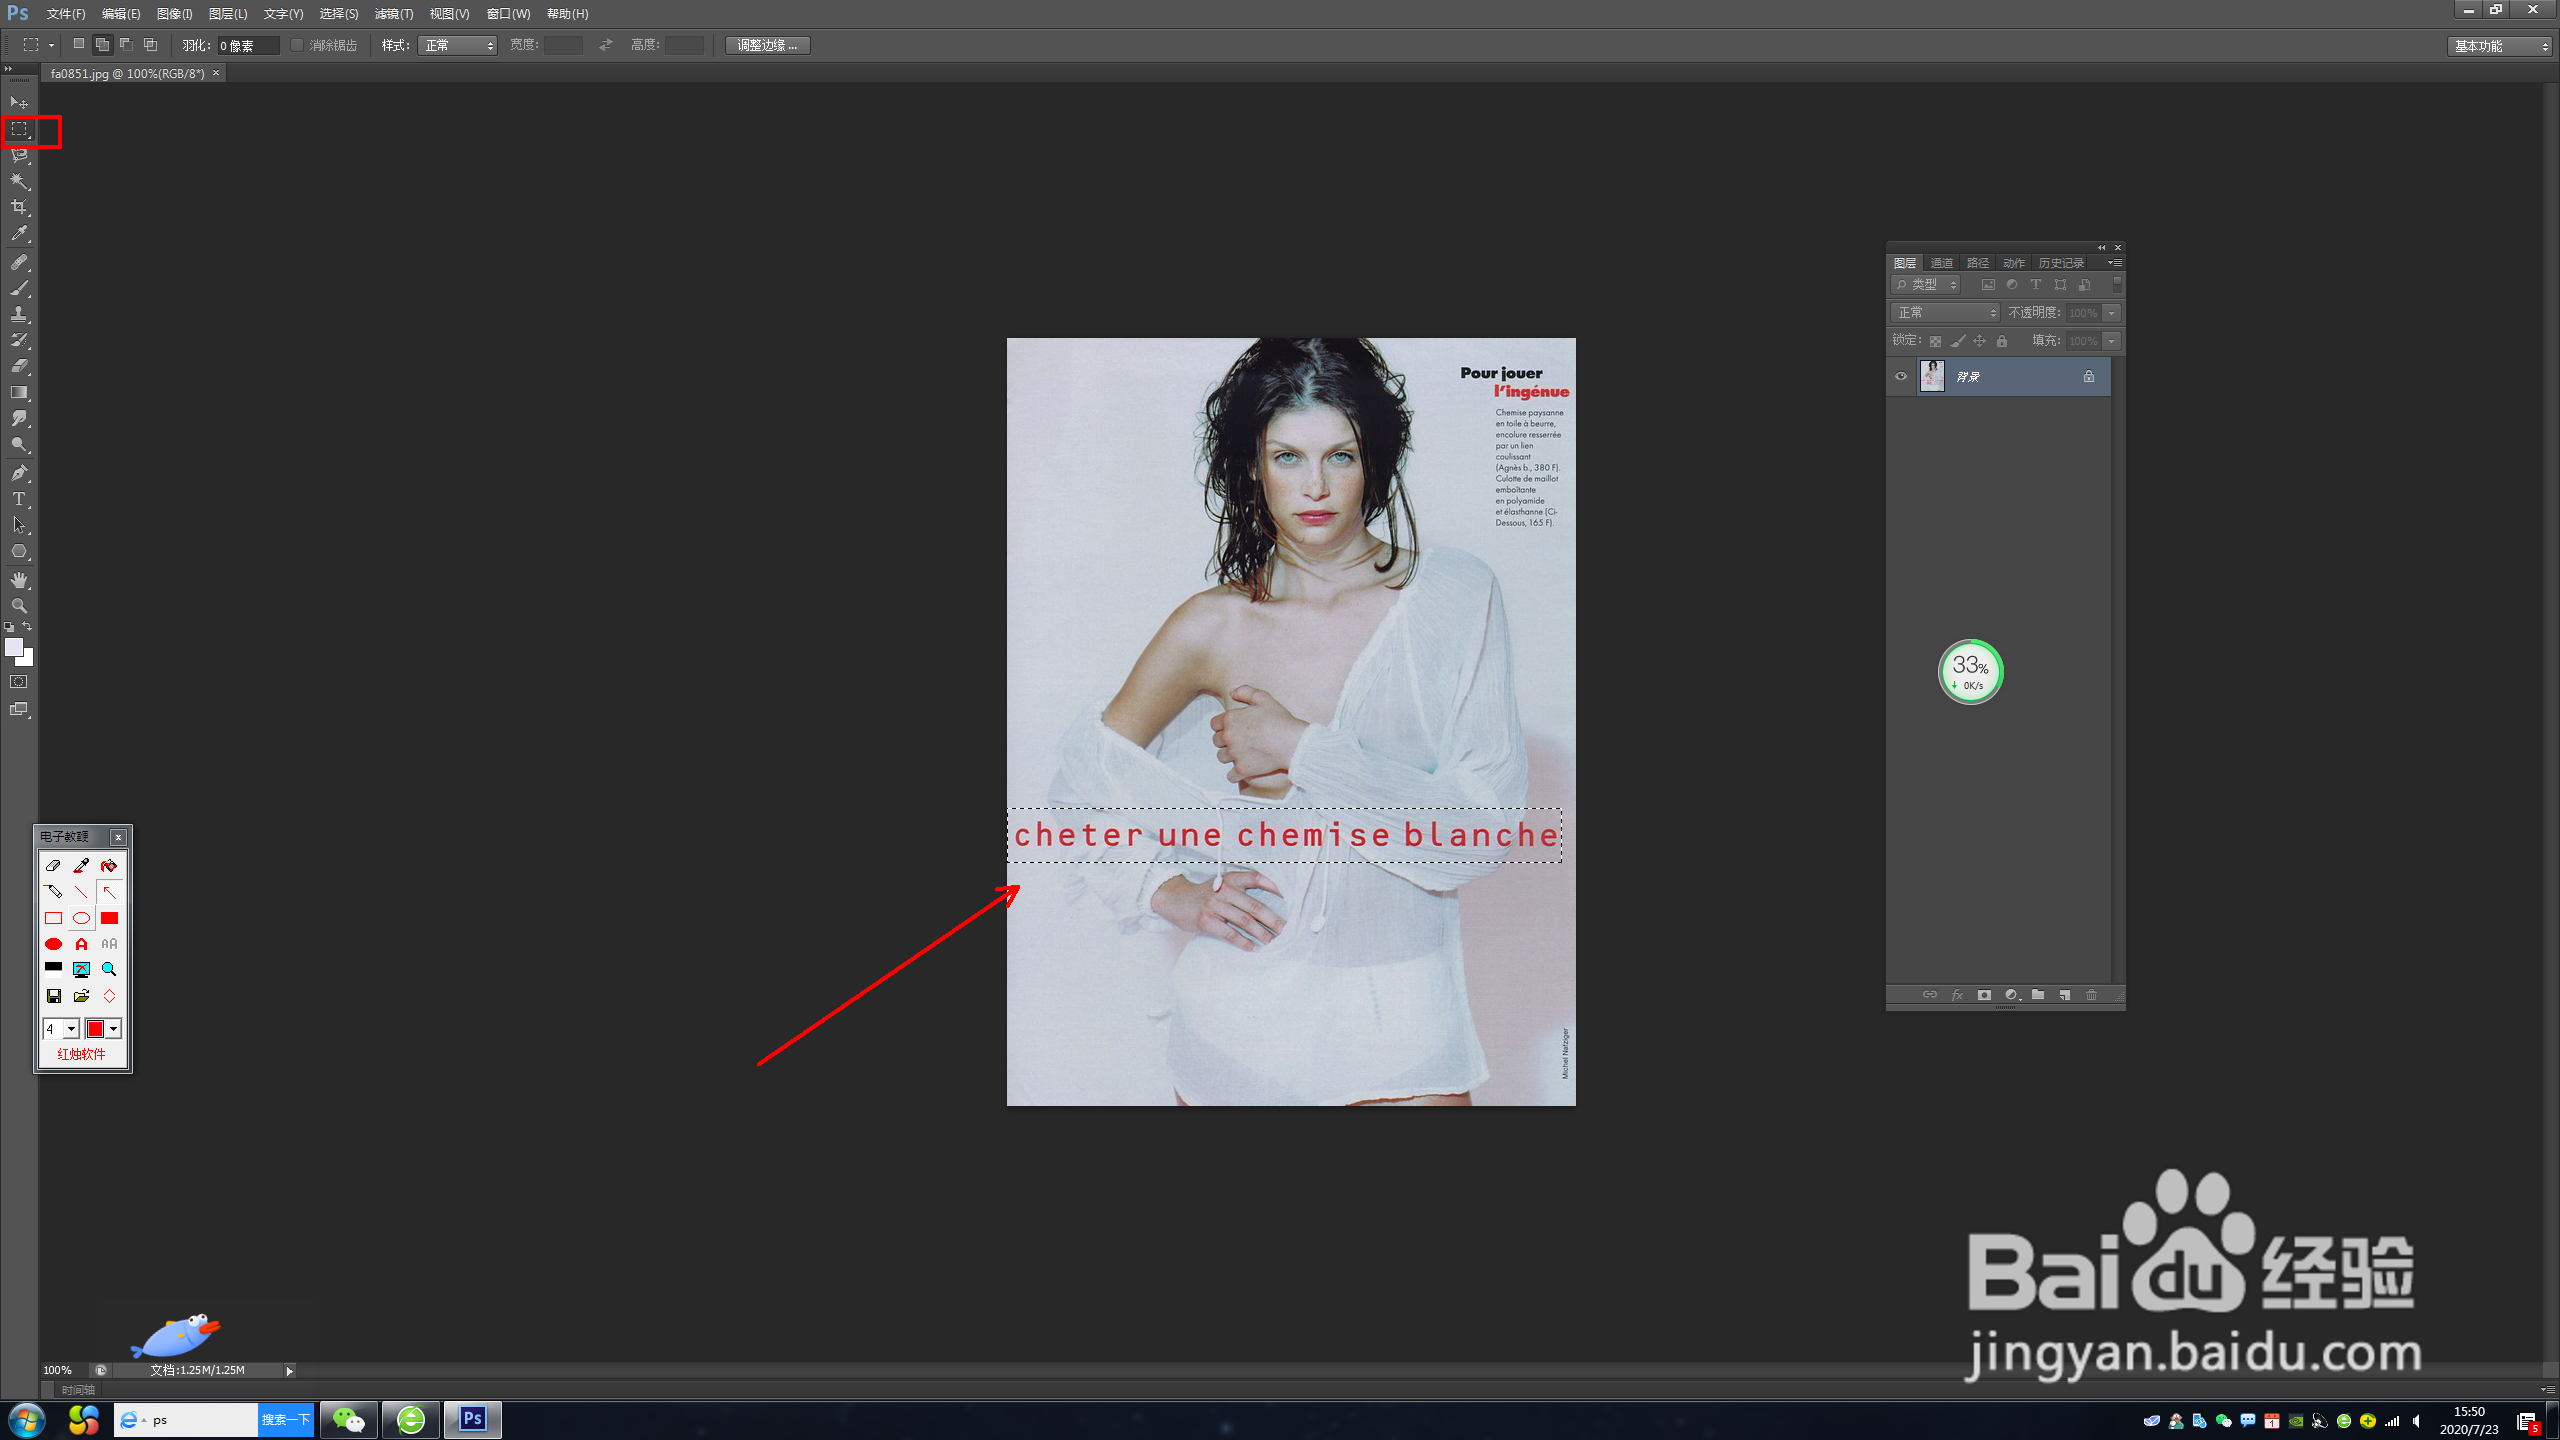Pick the Eyedropper tool
Viewport: 2560px width, 1440px height.
click(19, 234)
